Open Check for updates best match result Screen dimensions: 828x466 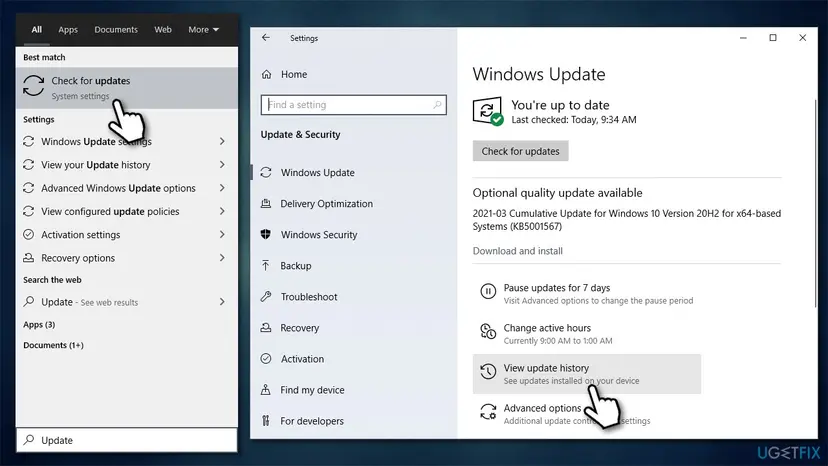pyautogui.click(x=127, y=88)
